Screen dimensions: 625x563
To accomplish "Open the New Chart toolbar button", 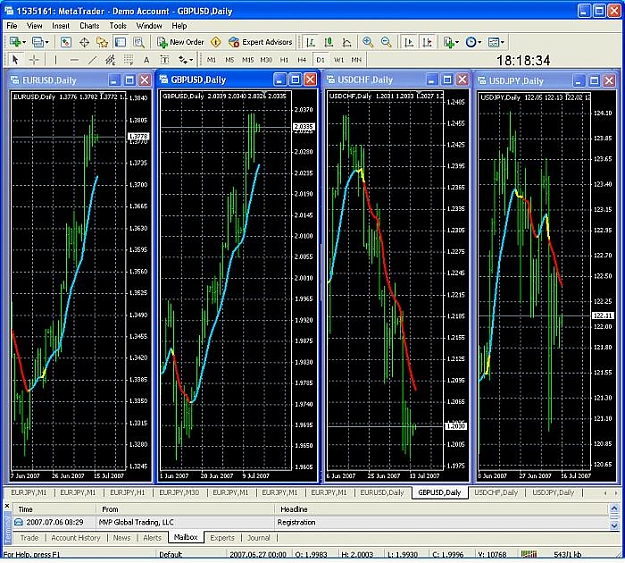I will click(x=15, y=42).
